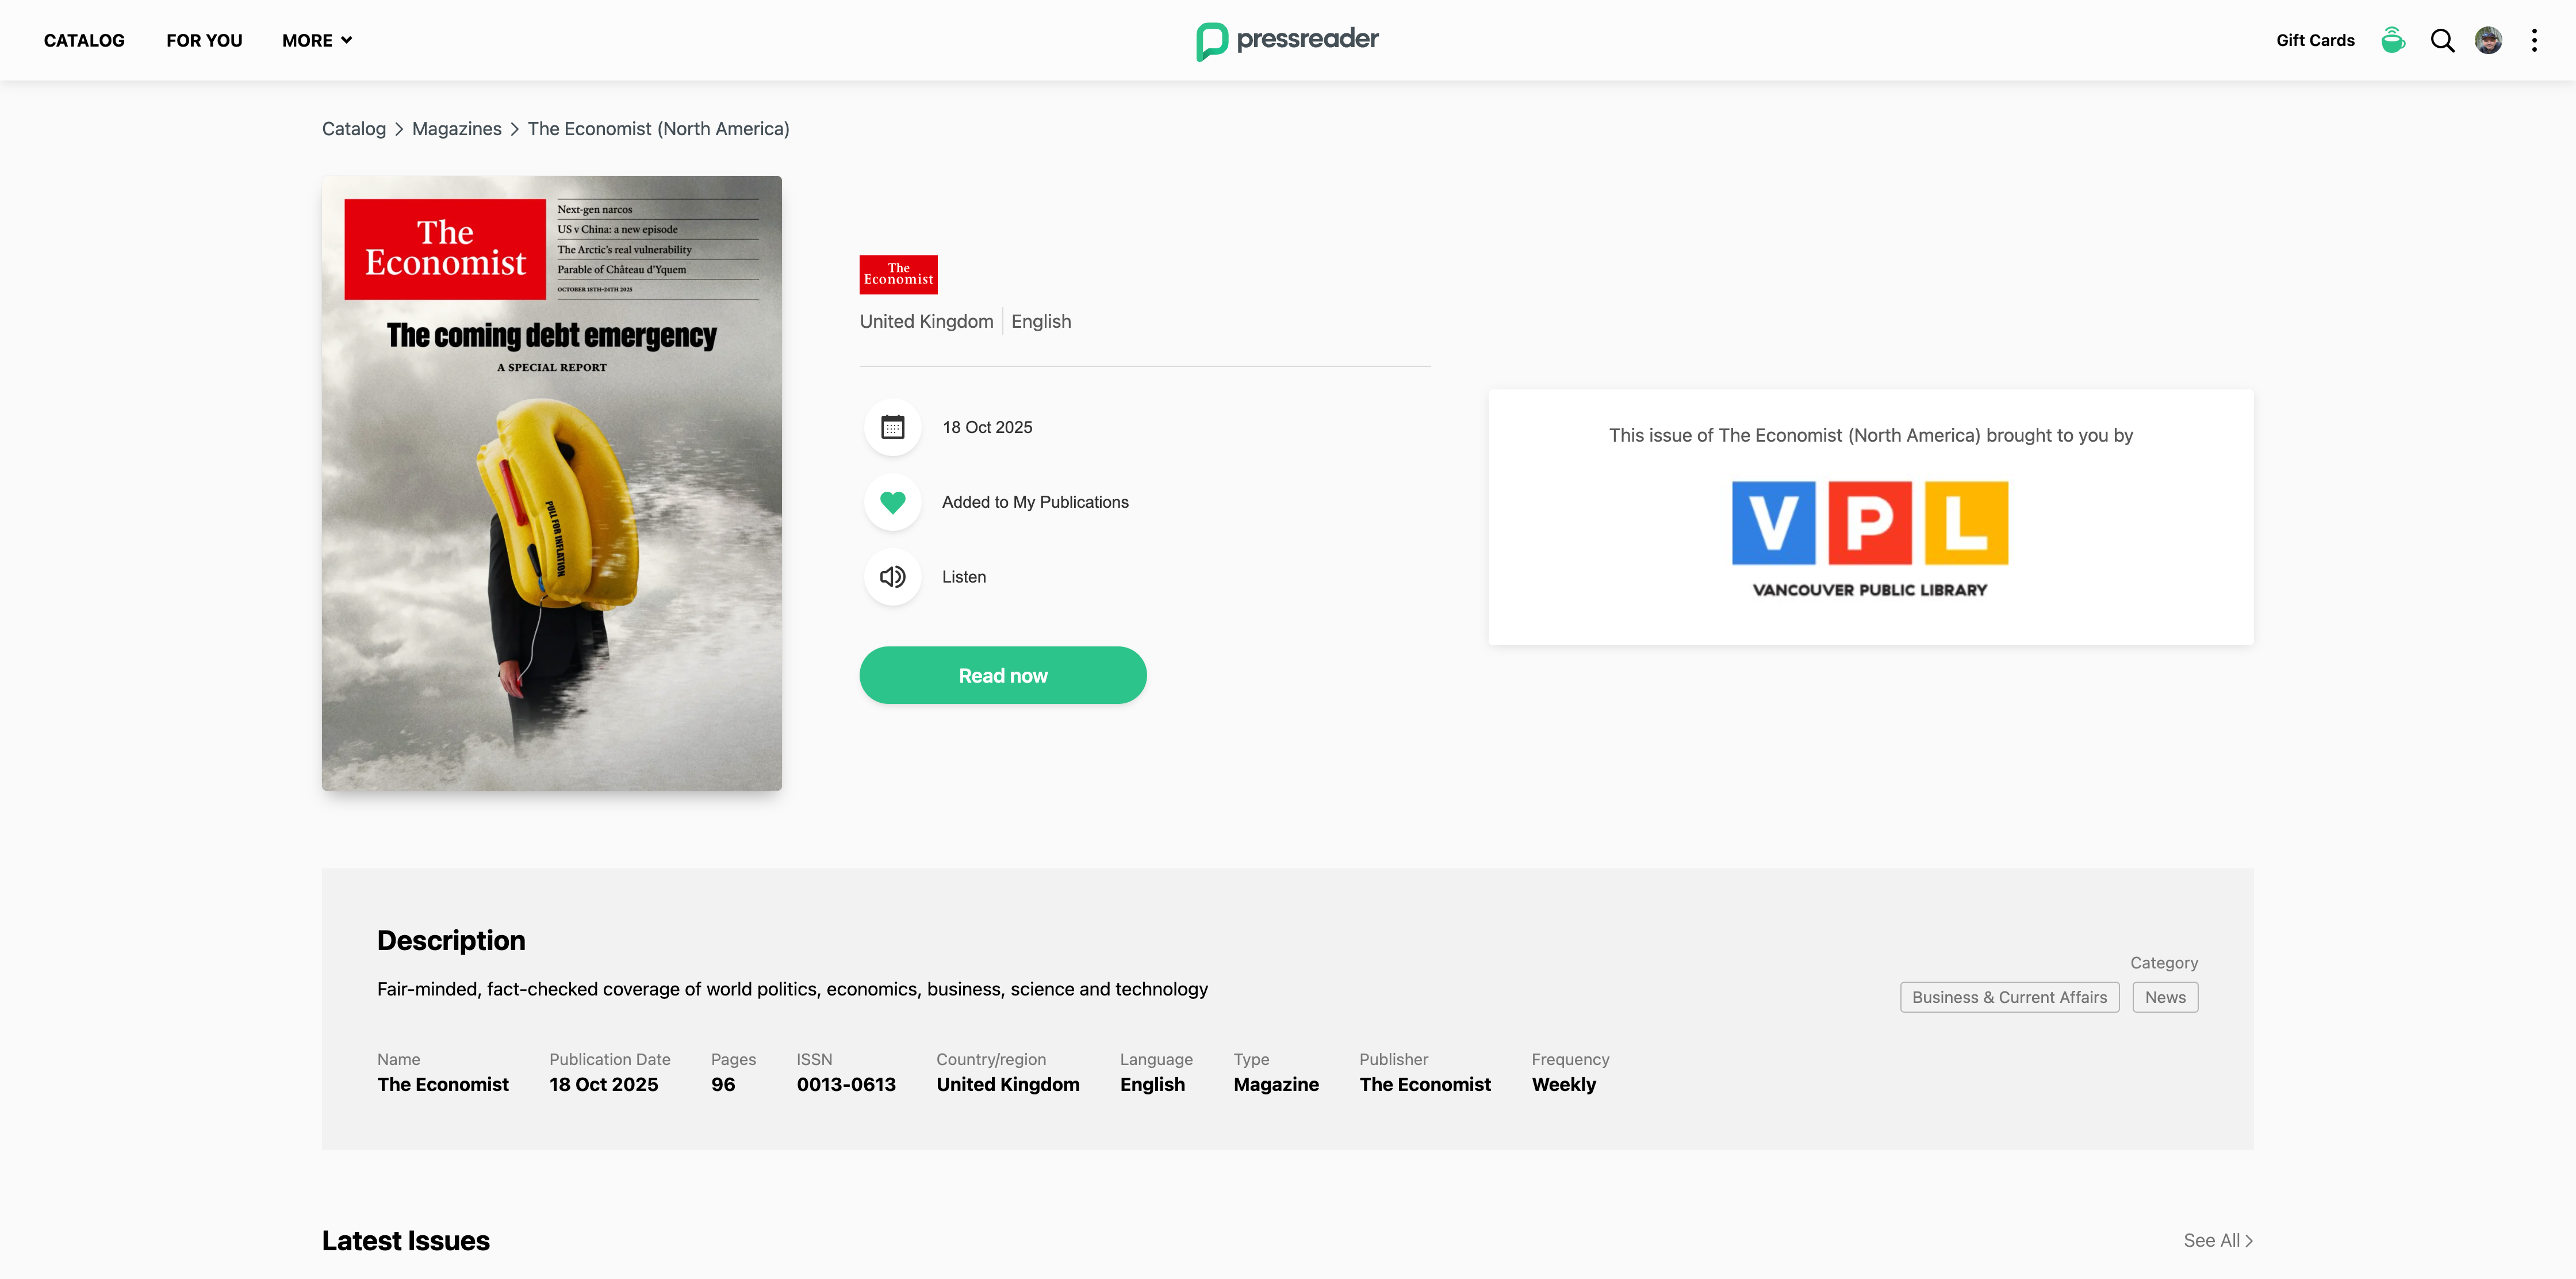Open the Gift Cards link

pyautogui.click(x=2315, y=40)
